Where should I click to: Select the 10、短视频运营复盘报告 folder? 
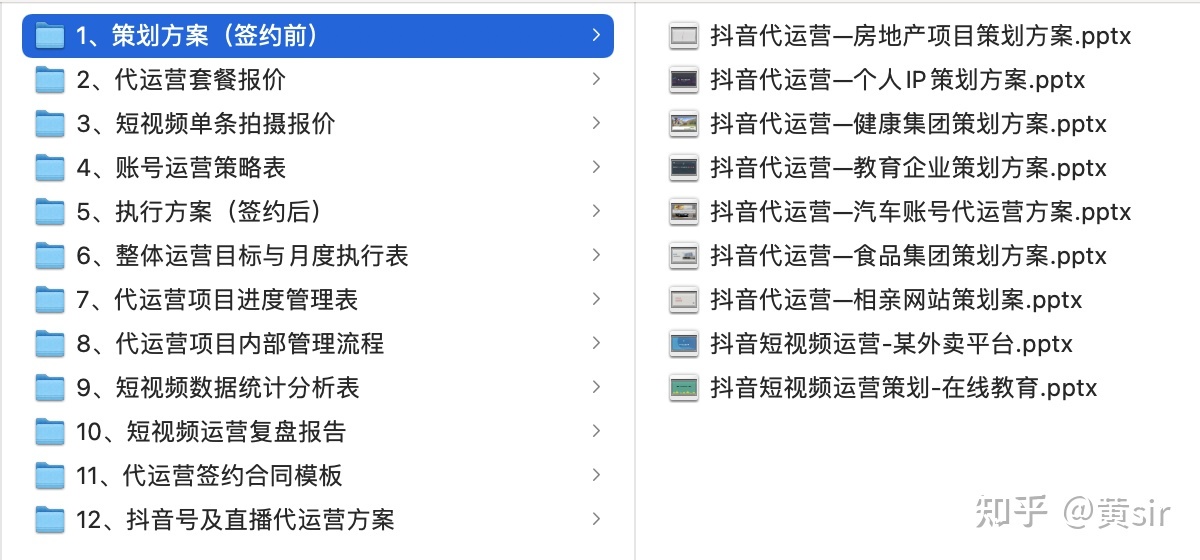click(211, 432)
